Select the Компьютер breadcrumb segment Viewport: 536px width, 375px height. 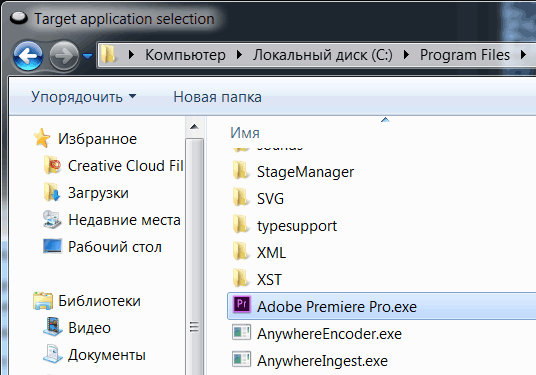(185, 55)
